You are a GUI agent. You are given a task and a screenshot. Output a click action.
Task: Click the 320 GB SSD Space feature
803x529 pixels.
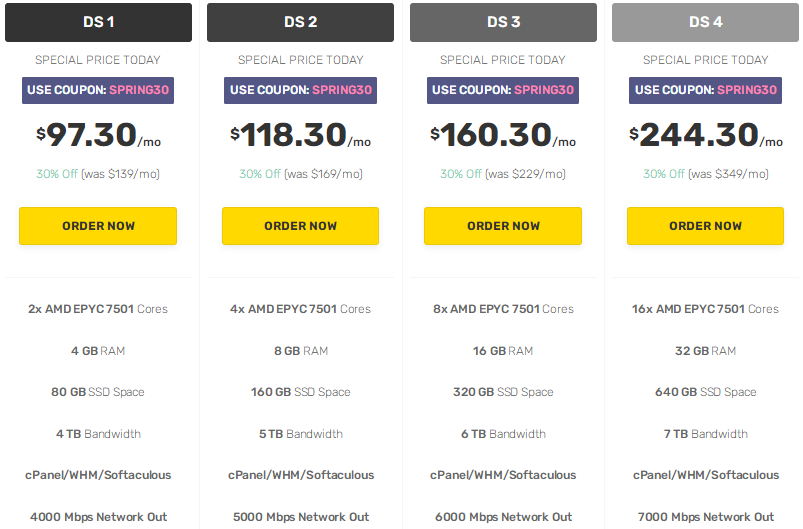tap(503, 392)
